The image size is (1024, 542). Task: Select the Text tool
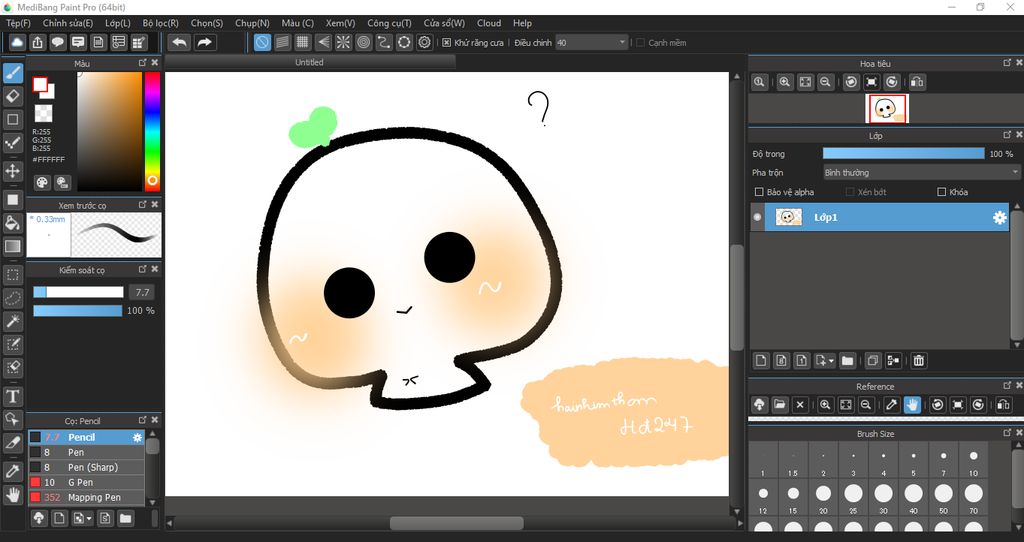(x=13, y=396)
